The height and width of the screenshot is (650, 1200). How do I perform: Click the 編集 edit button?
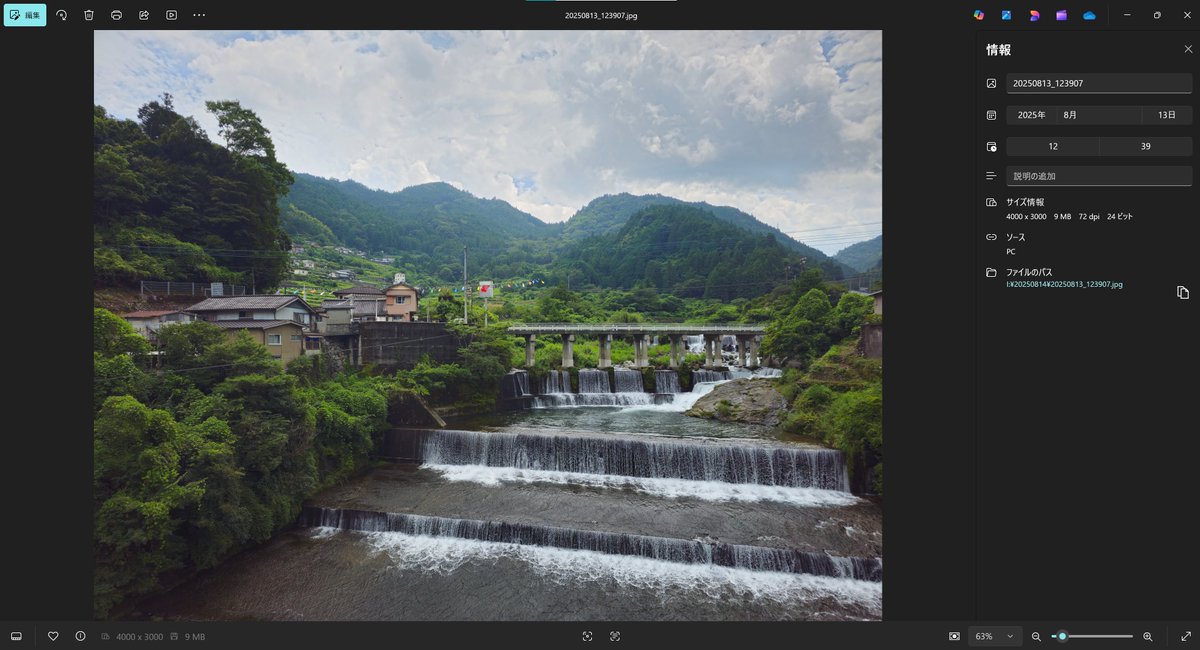(x=25, y=15)
